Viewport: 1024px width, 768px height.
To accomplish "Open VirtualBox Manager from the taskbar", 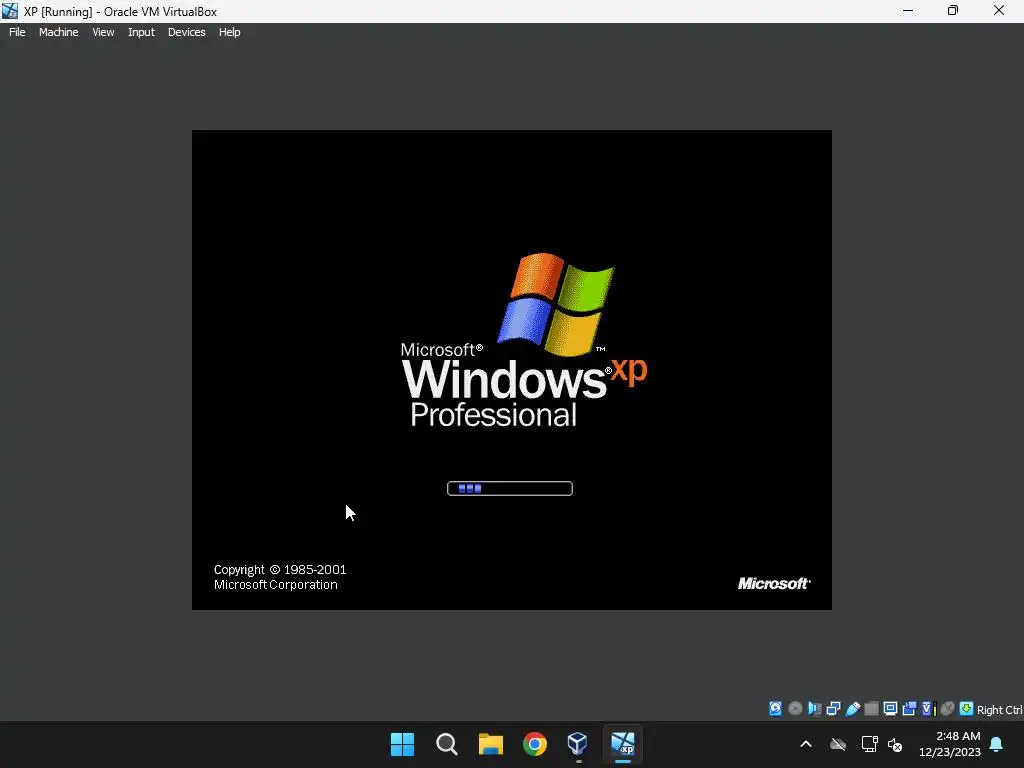I will (x=578, y=744).
